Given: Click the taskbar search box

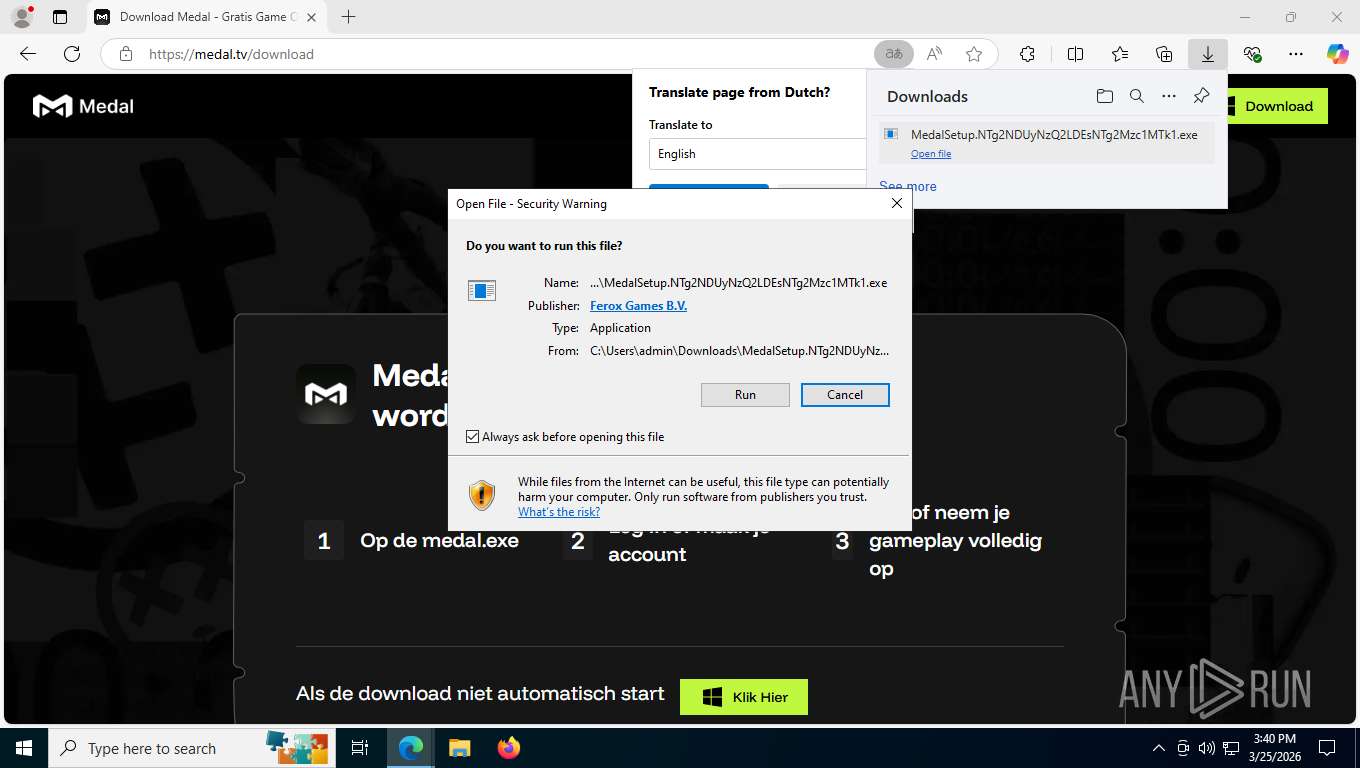Looking at the screenshot, I should coord(192,748).
